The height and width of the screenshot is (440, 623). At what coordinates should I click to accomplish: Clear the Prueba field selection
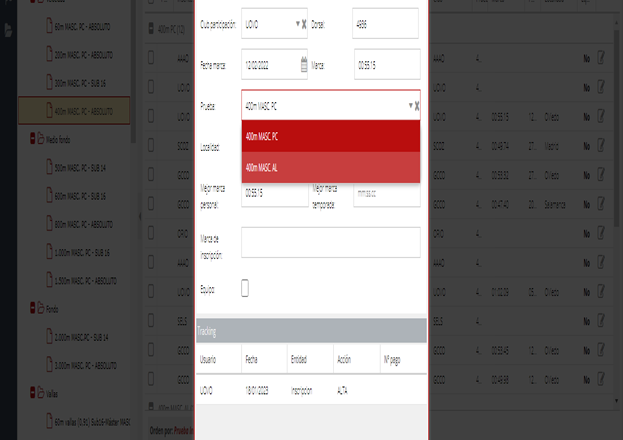point(416,105)
